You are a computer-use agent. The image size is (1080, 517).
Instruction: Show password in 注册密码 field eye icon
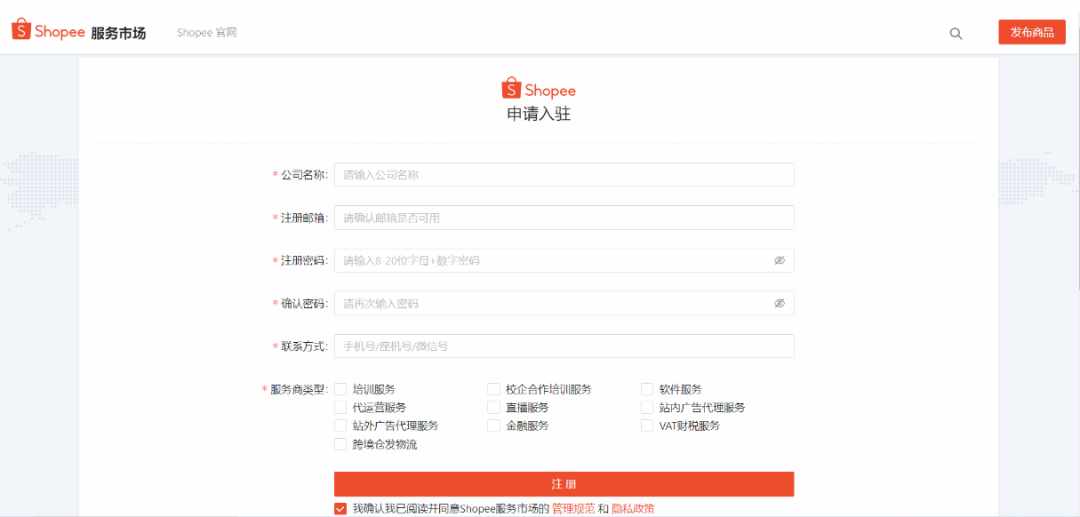[x=779, y=261]
